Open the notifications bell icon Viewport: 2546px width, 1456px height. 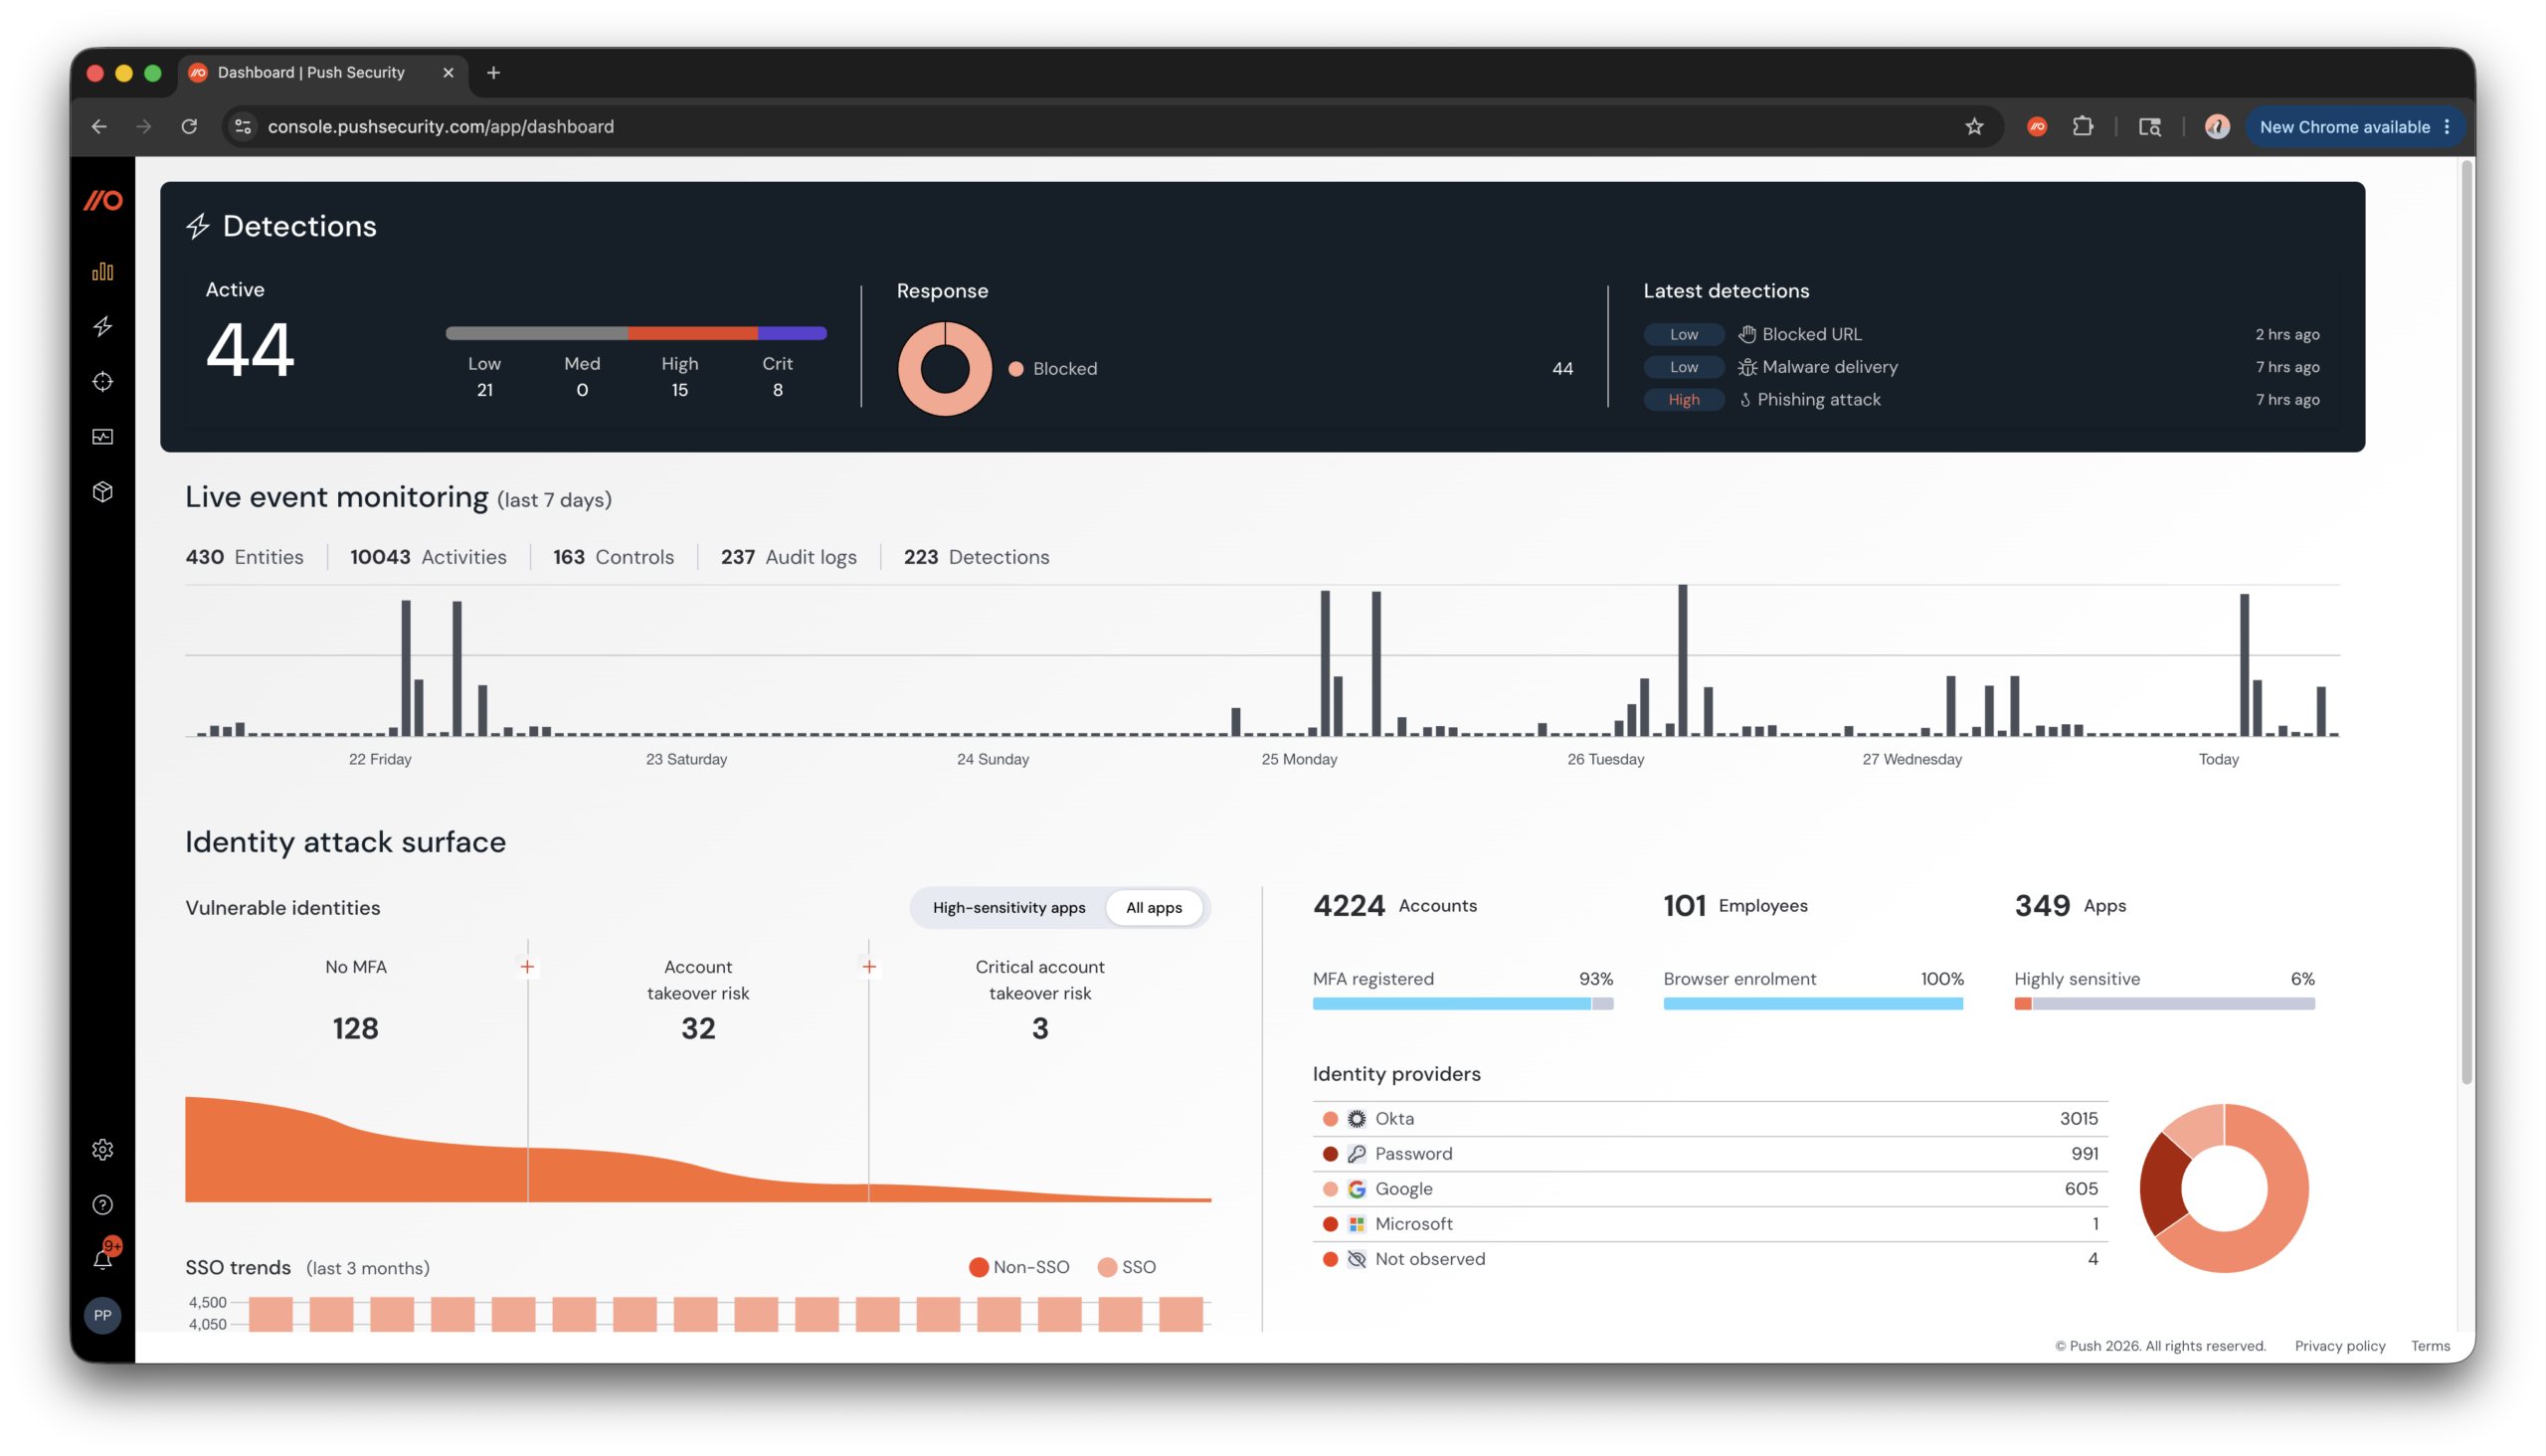tap(103, 1258)
